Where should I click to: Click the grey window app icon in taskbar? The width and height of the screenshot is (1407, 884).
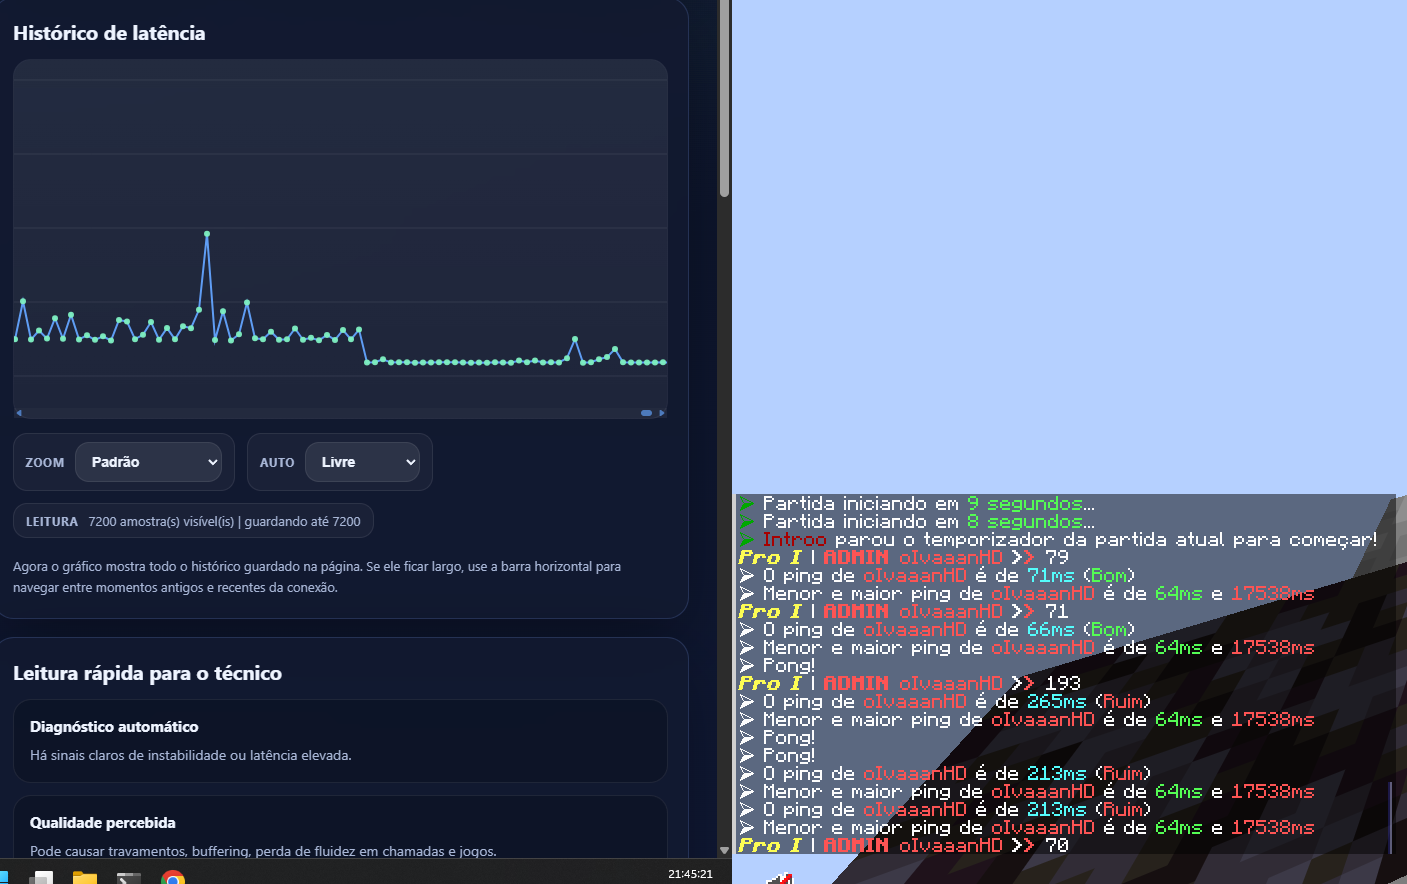(41, 876)
